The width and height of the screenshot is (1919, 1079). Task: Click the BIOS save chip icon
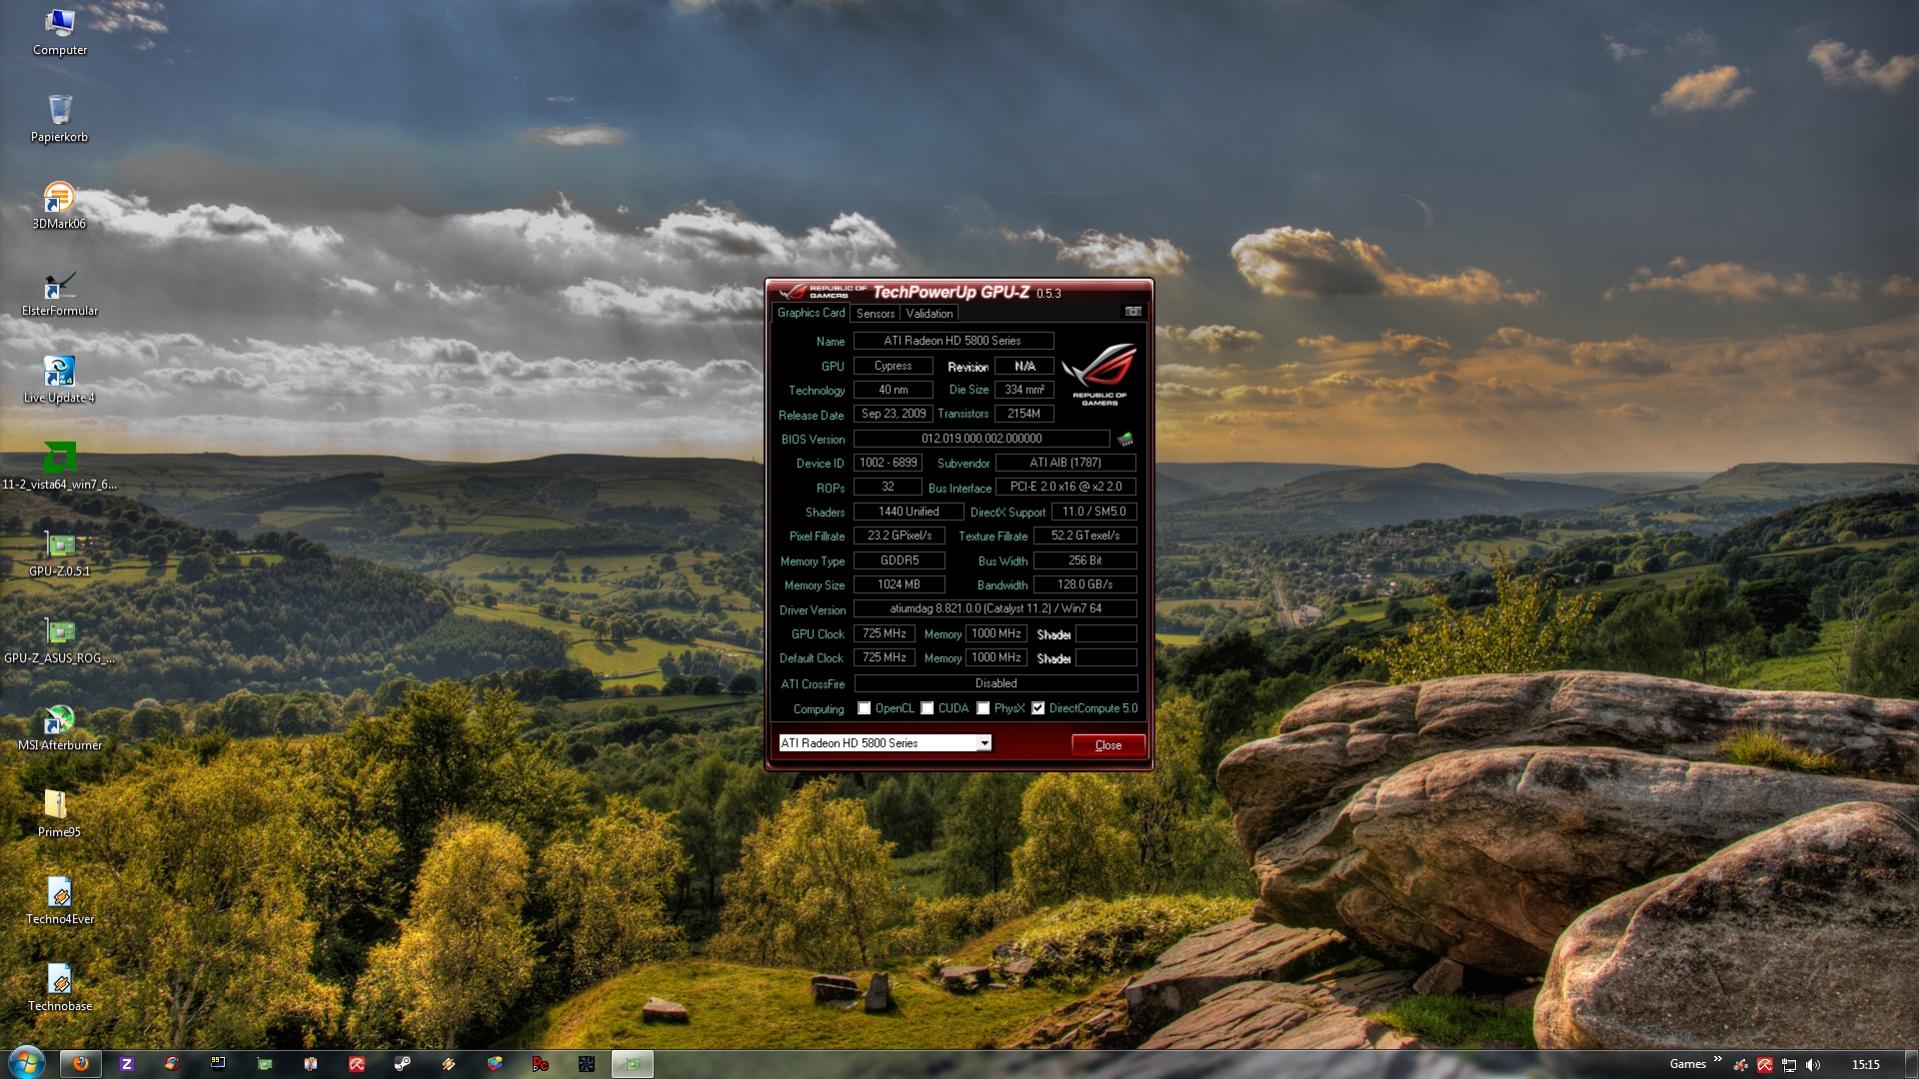tap(1125, 439)
